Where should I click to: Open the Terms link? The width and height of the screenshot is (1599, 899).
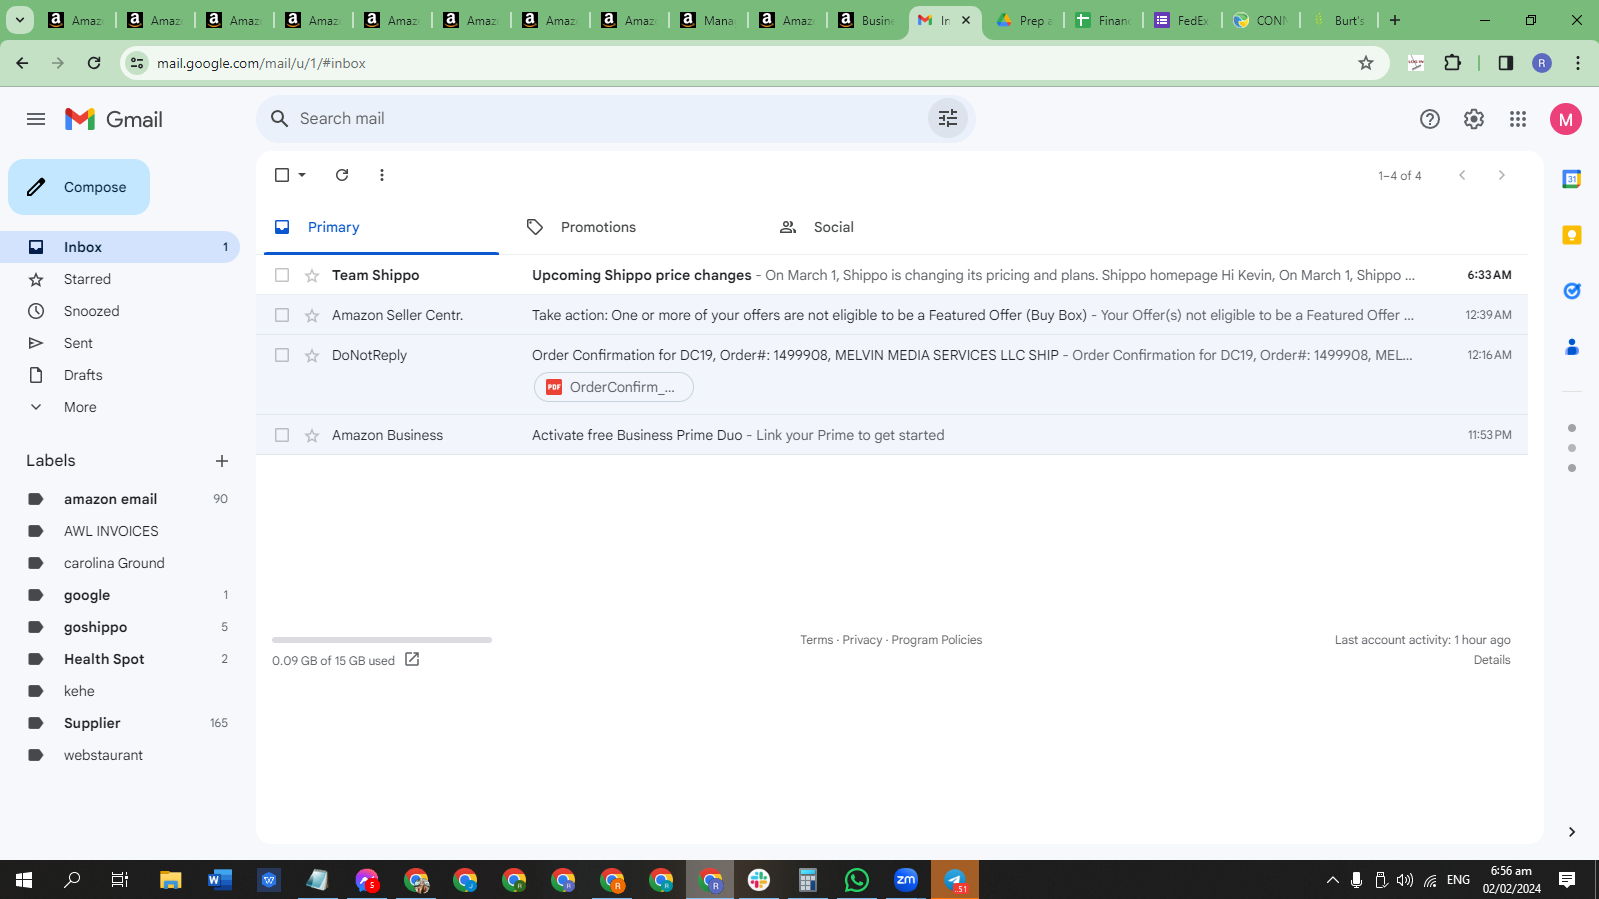pyautogui.click(x=816, y=640)
